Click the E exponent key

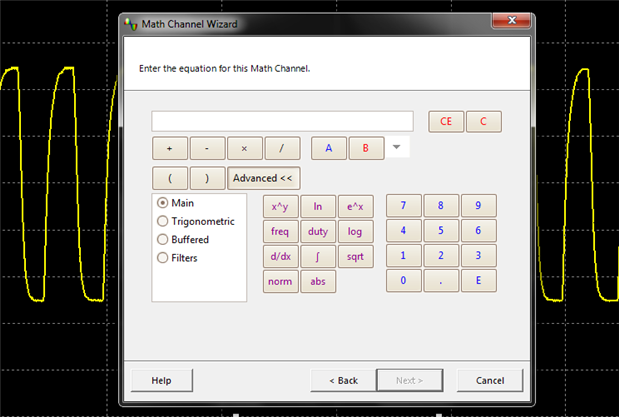478,280
